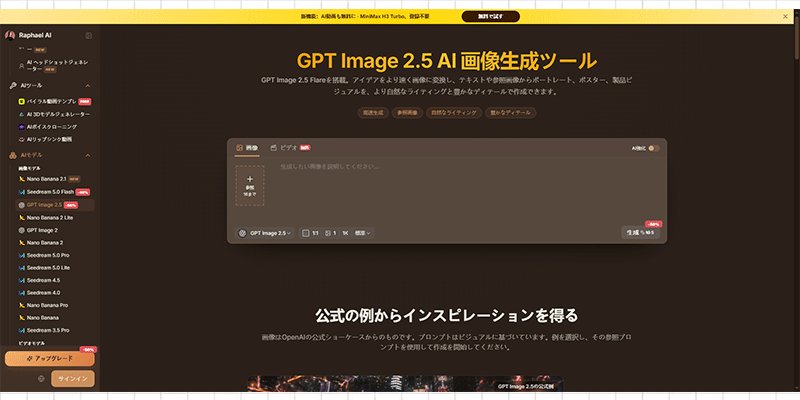
Task: Click the 高速生成 feature tag
Action: 372,113
